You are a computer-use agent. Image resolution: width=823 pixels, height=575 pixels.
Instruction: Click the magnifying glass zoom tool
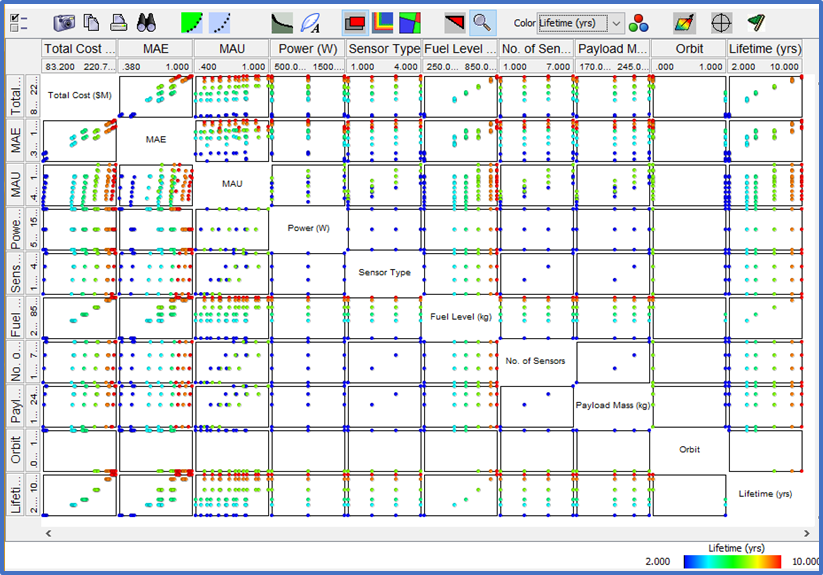(x=482, y=22)
